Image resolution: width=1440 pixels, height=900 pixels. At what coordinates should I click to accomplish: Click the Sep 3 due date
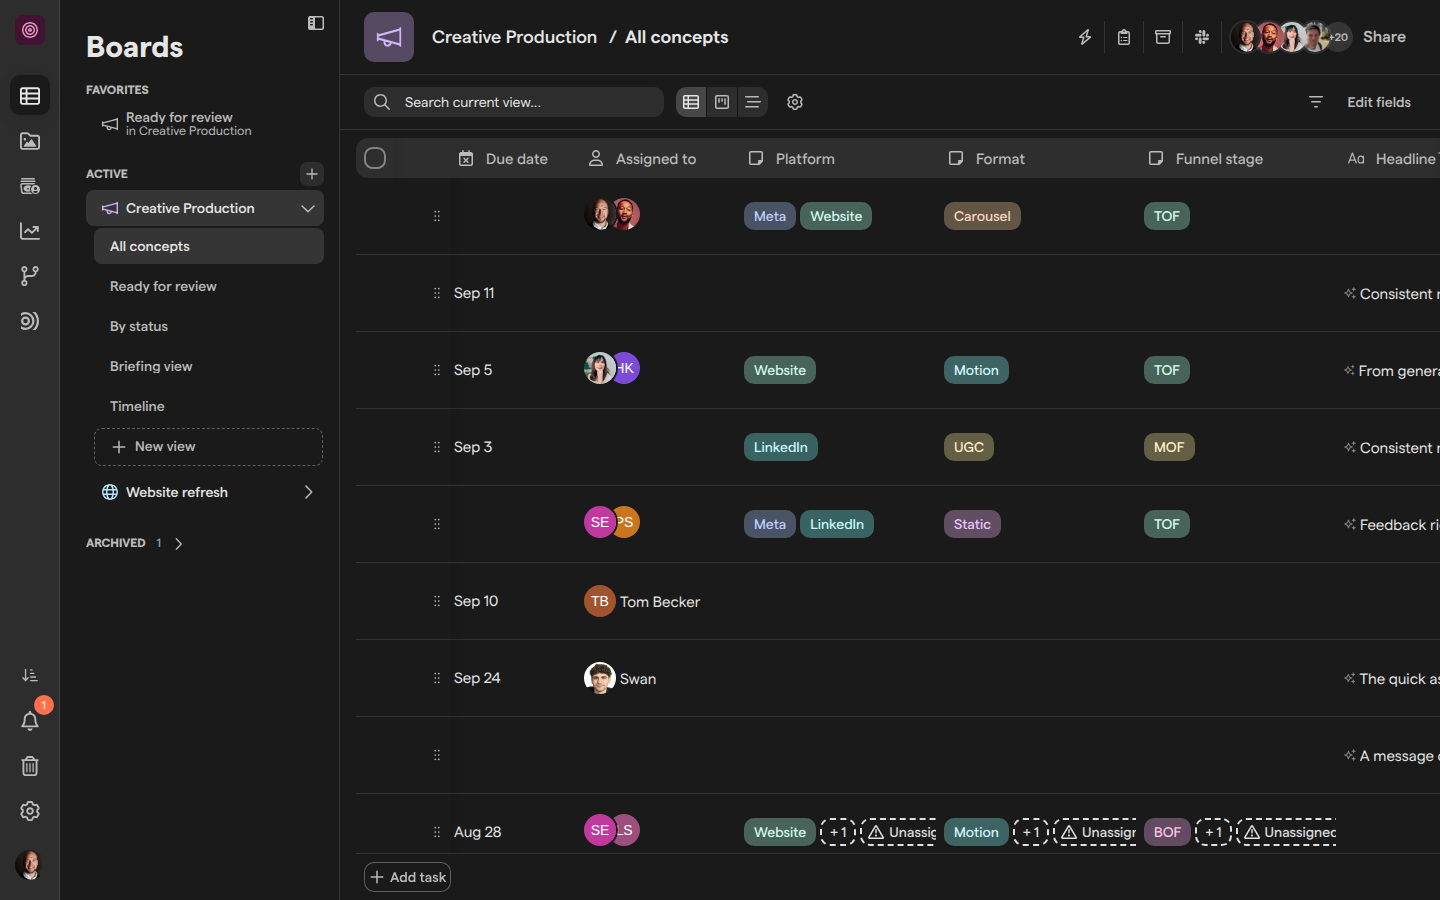473,447
